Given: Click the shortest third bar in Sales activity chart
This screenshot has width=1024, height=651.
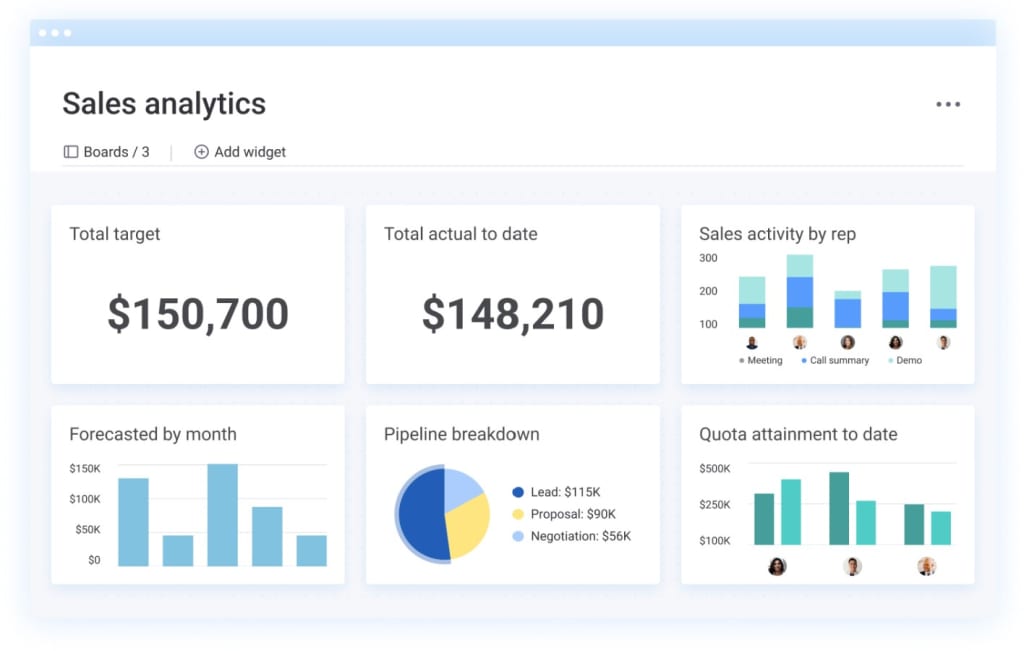Looking at the screenshot, I should pyautogui.click(x=848, y=310).
